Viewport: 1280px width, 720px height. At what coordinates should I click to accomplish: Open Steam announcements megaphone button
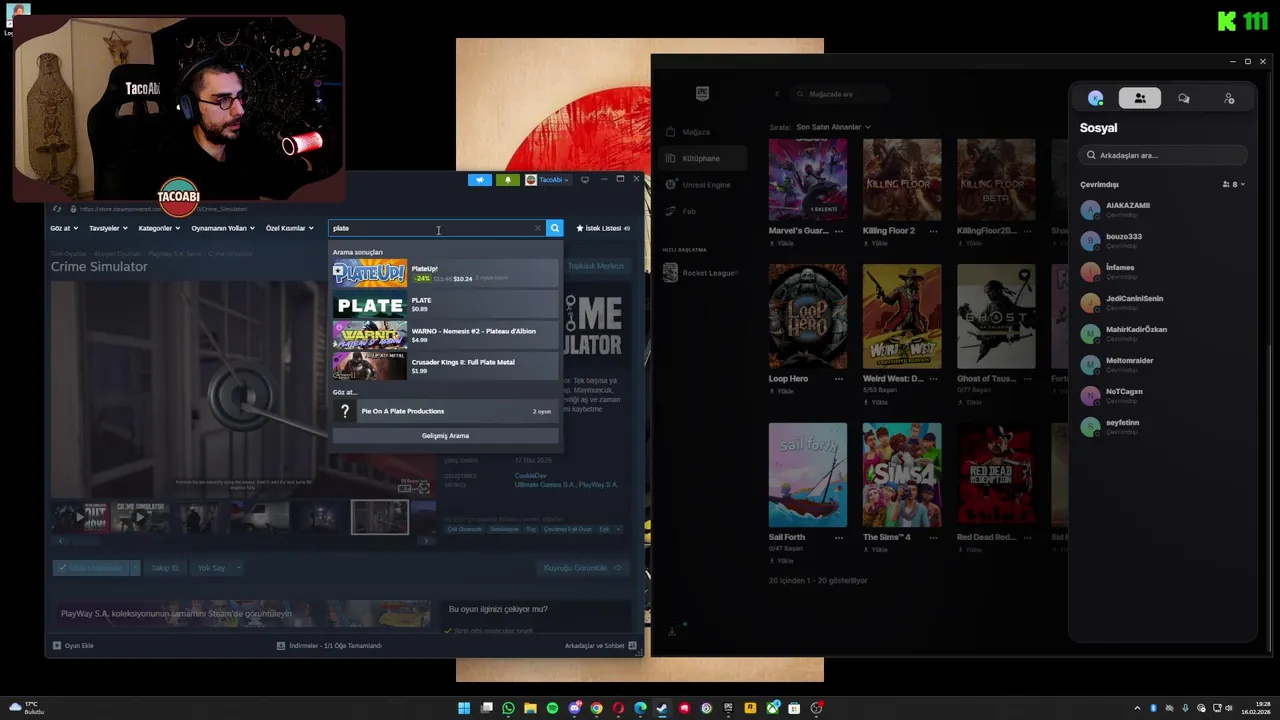pyautogui.click(x=479, y=180)
